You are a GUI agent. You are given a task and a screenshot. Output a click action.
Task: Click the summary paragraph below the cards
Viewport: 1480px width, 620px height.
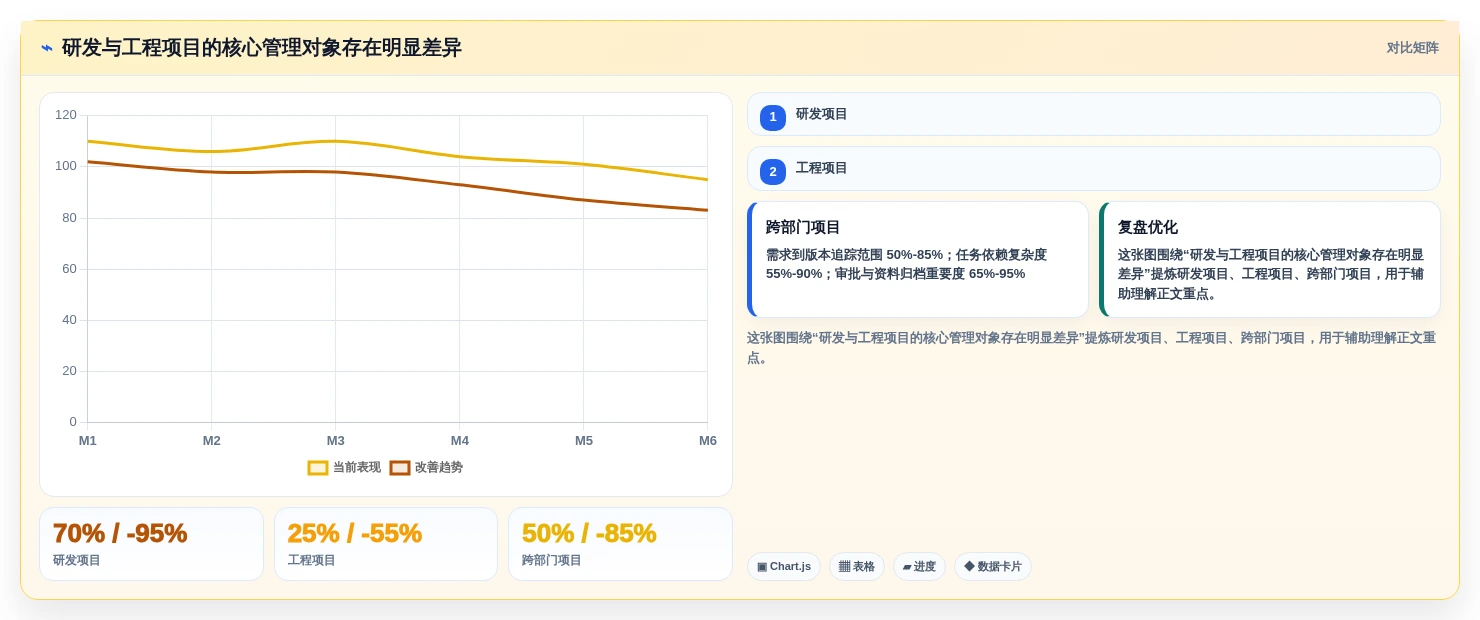coord(1091,348)
